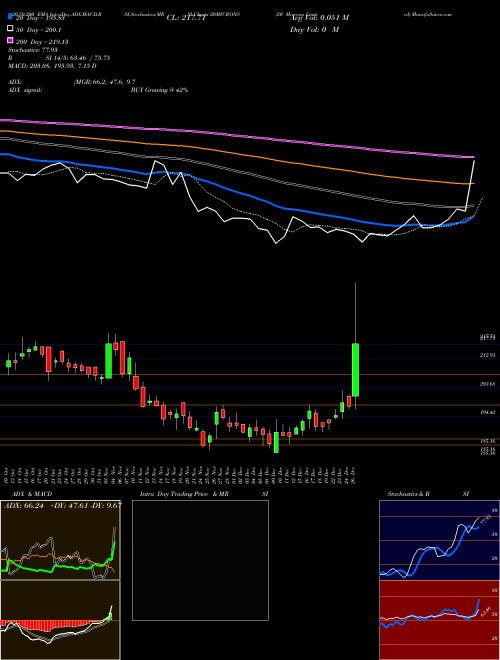Select the '200 Day = 219.13' legend label
The height and width of the screenshot is (660, 500).
42,42
